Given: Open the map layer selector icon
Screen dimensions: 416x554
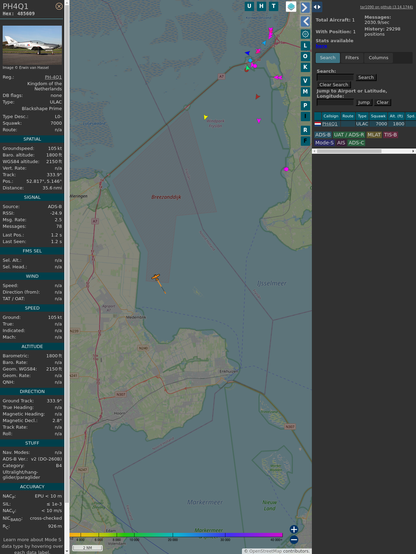Looking at the screenshot, I should pyautogui.click(x=291, y=6).
